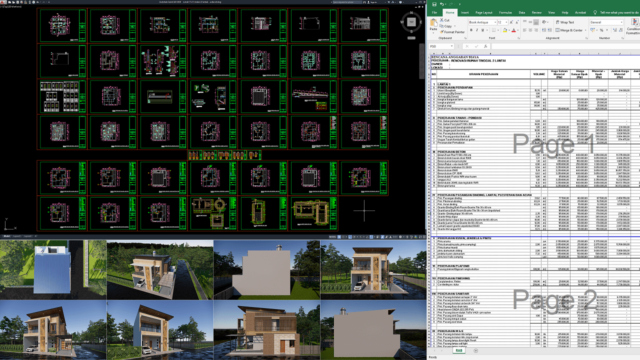Click the Accounting Number Format icon
Viewport: 640px width, 360px height.
coord(593,30)
